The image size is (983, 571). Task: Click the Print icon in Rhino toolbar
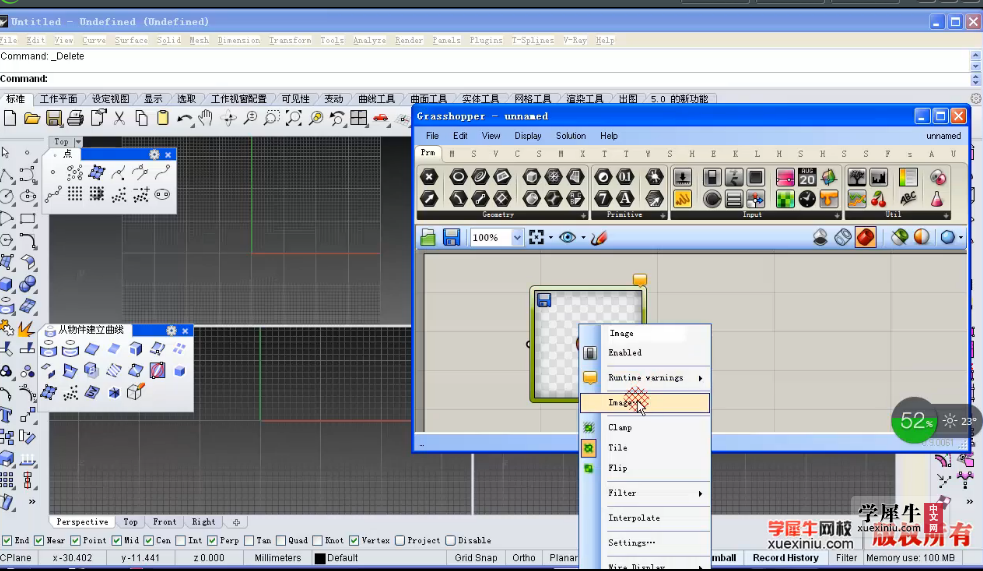click(x=75, y=118)
